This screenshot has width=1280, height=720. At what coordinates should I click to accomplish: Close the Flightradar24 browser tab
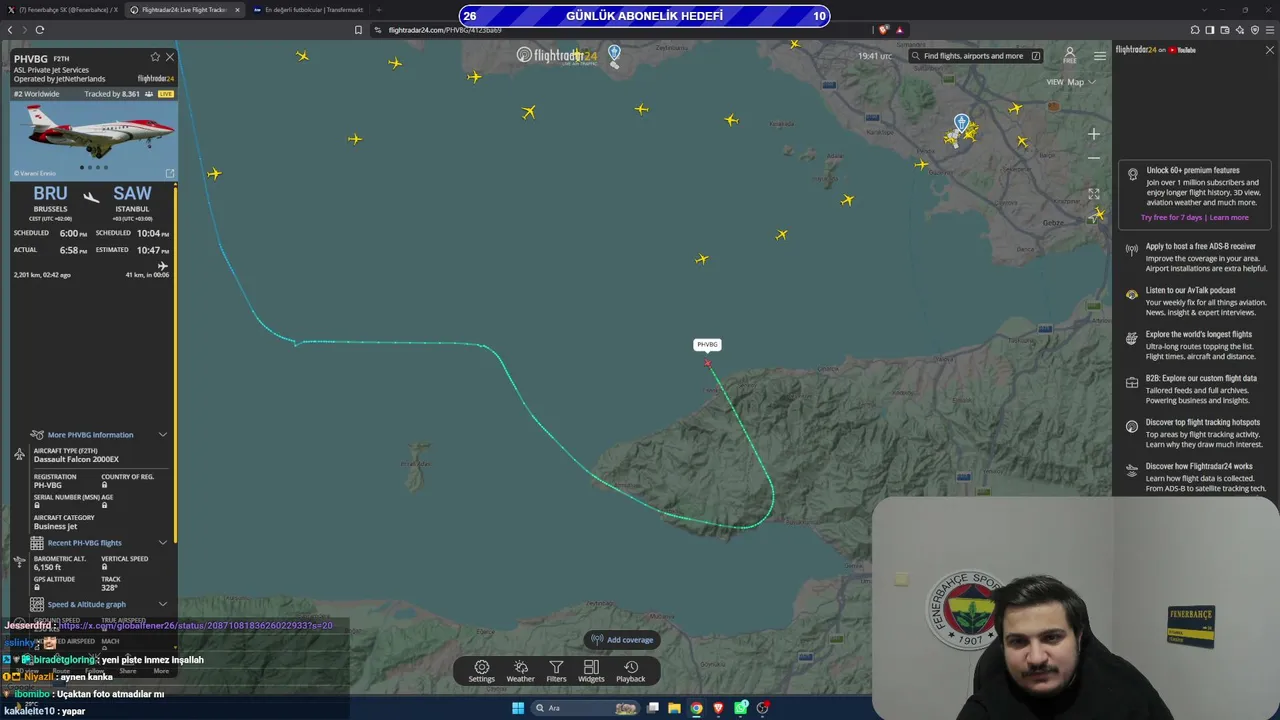[237, 10]
